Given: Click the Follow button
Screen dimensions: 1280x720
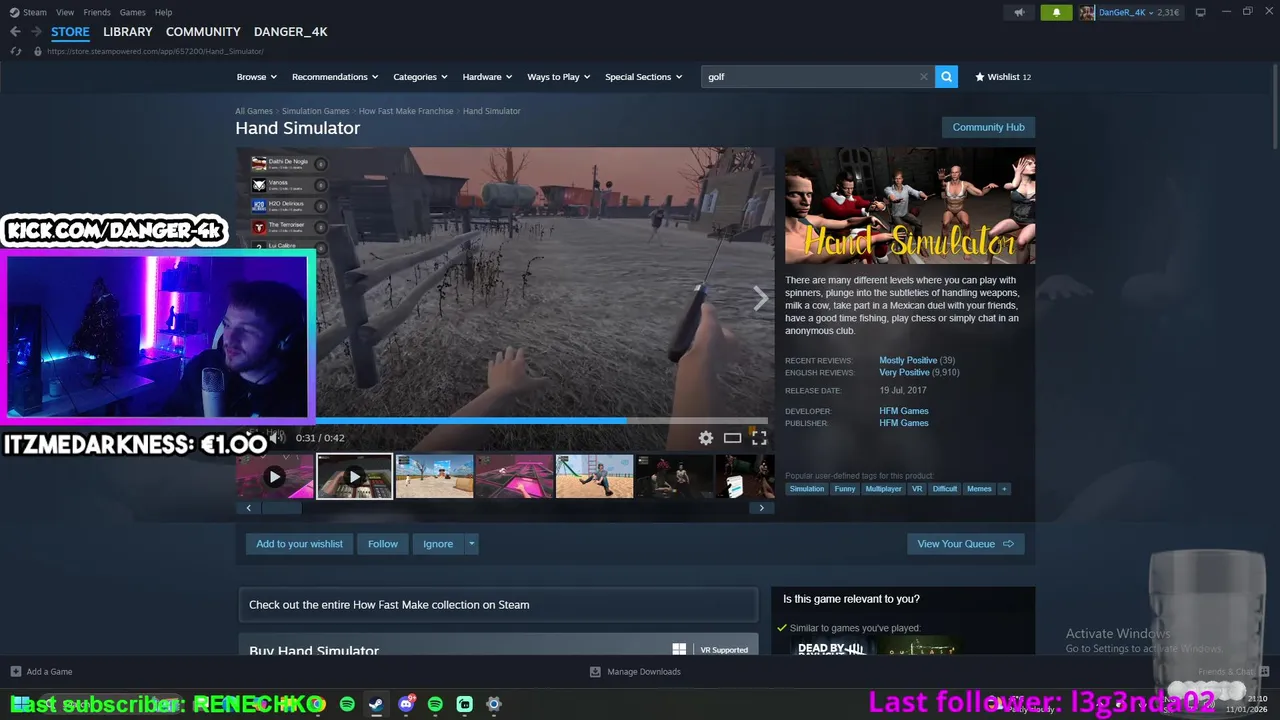Looking at the screenshot, I should [383, 544].
